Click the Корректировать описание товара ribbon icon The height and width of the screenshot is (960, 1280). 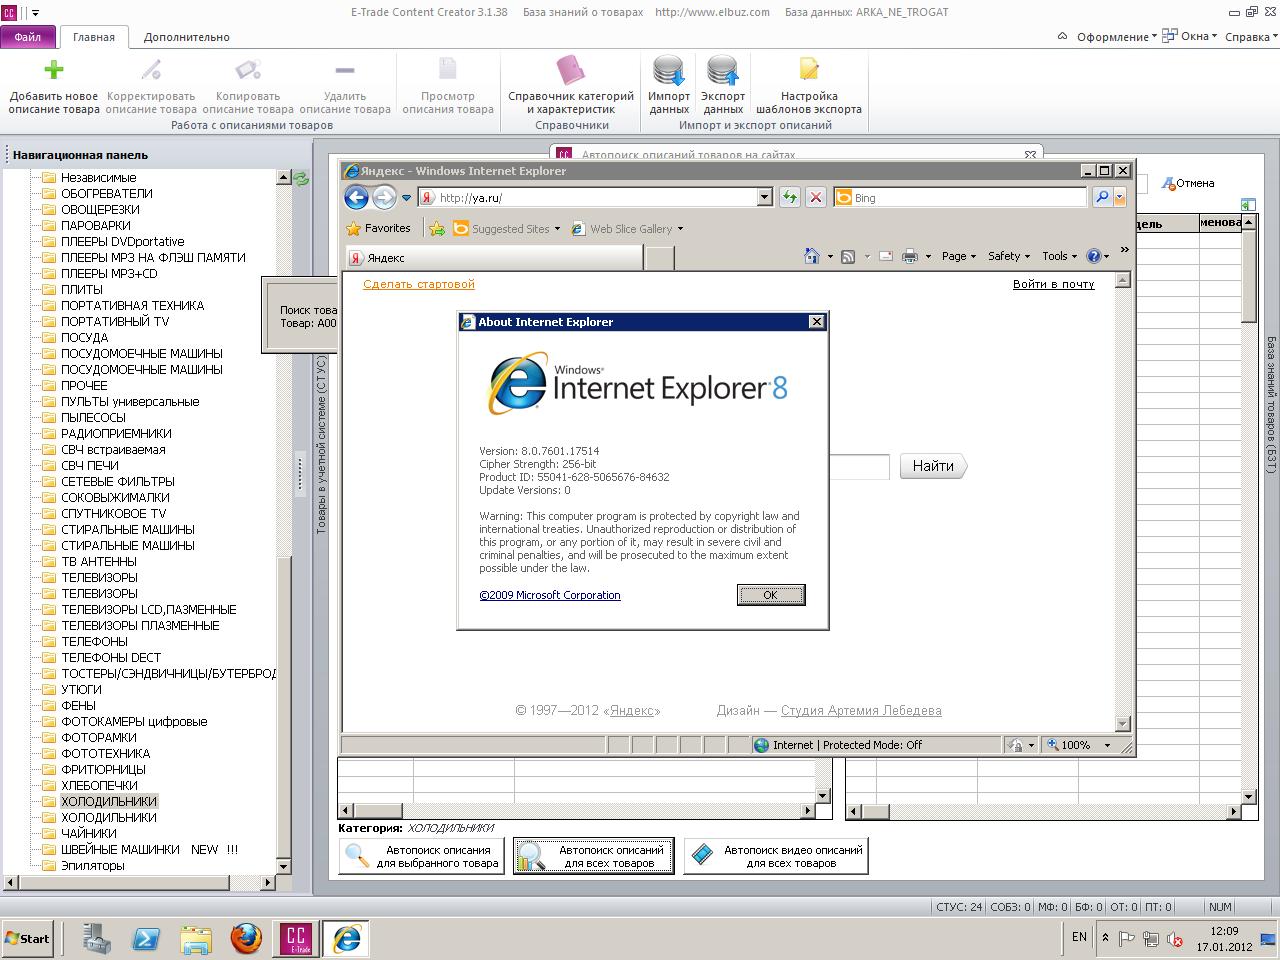click(151, 69)
